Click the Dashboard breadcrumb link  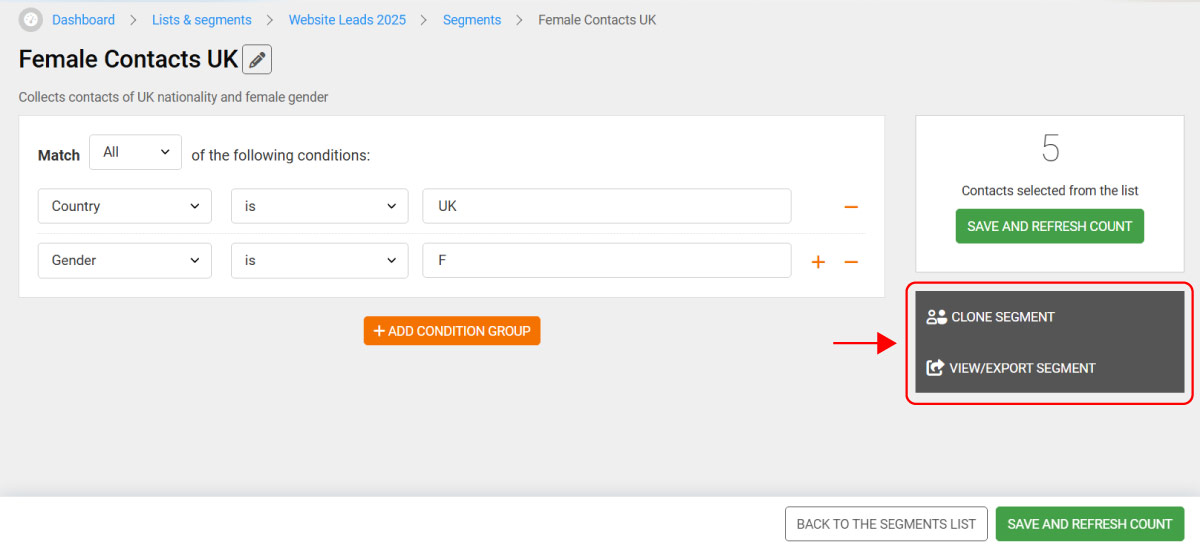83,20
